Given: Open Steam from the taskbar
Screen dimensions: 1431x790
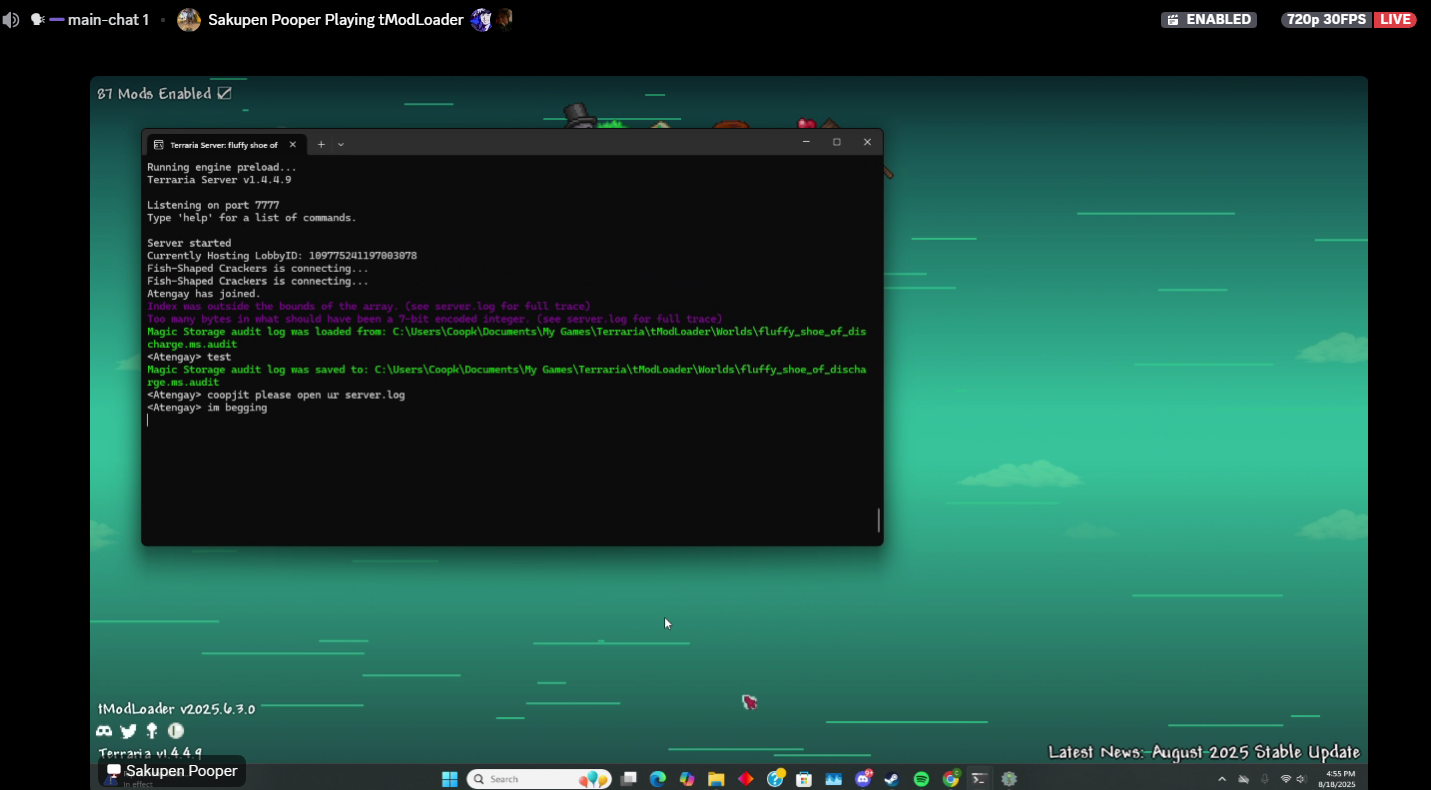Looking at the screenshot, I should (891, 779).
